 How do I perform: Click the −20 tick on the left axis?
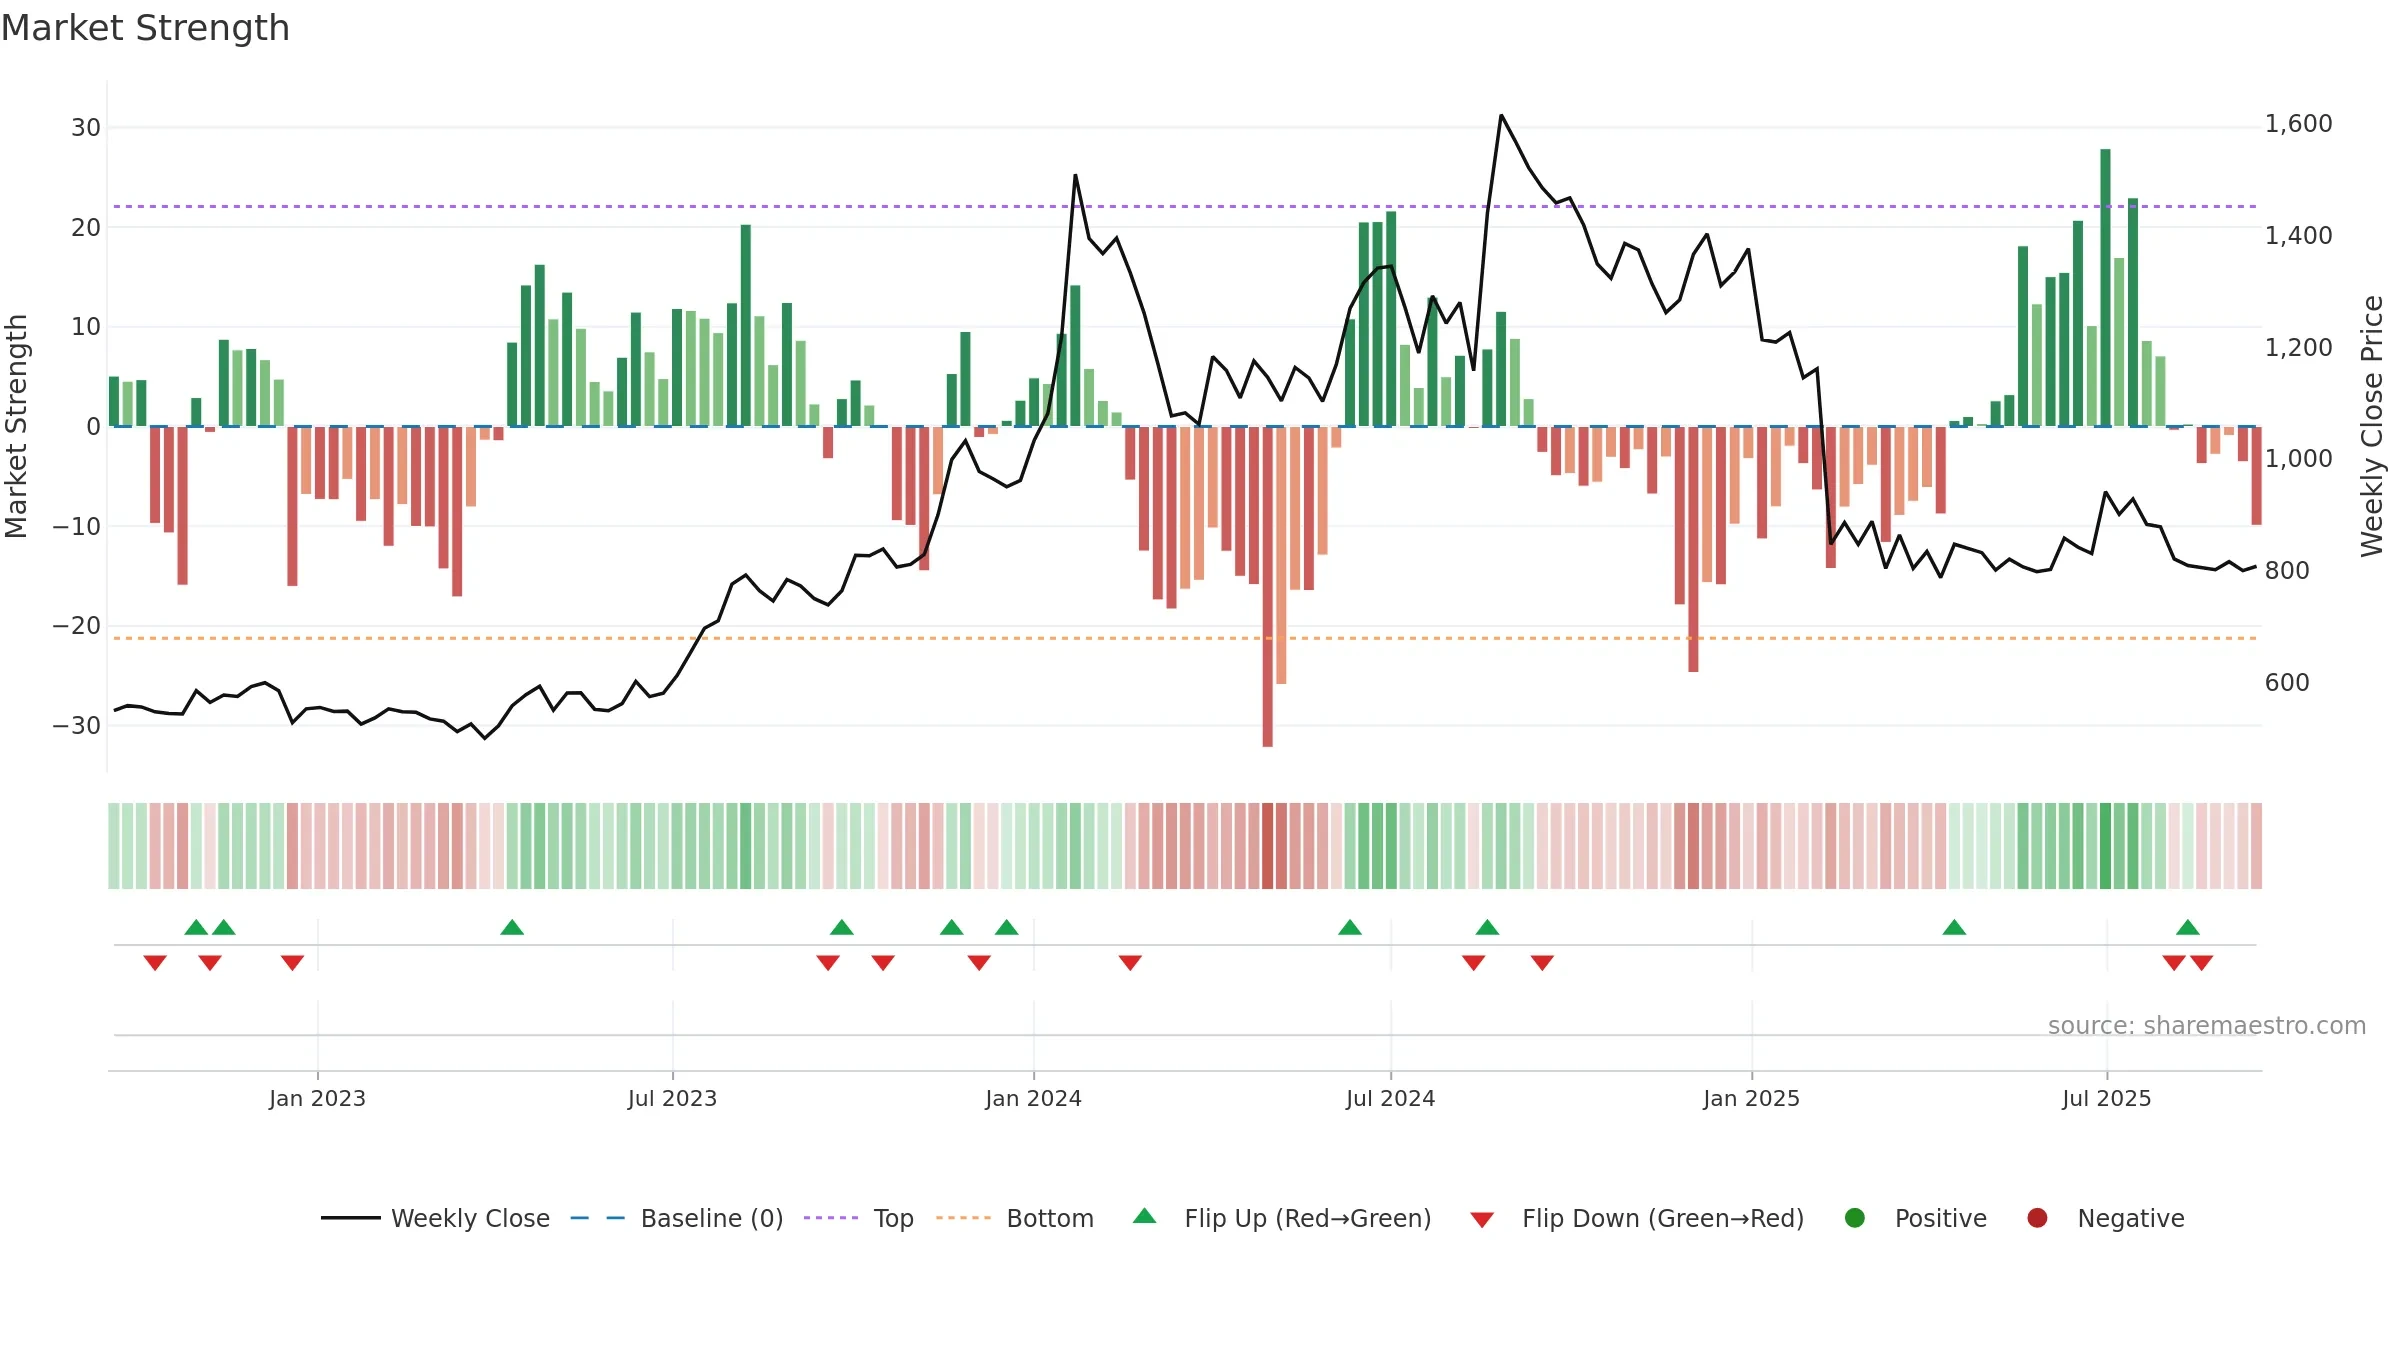pos(77,626)
